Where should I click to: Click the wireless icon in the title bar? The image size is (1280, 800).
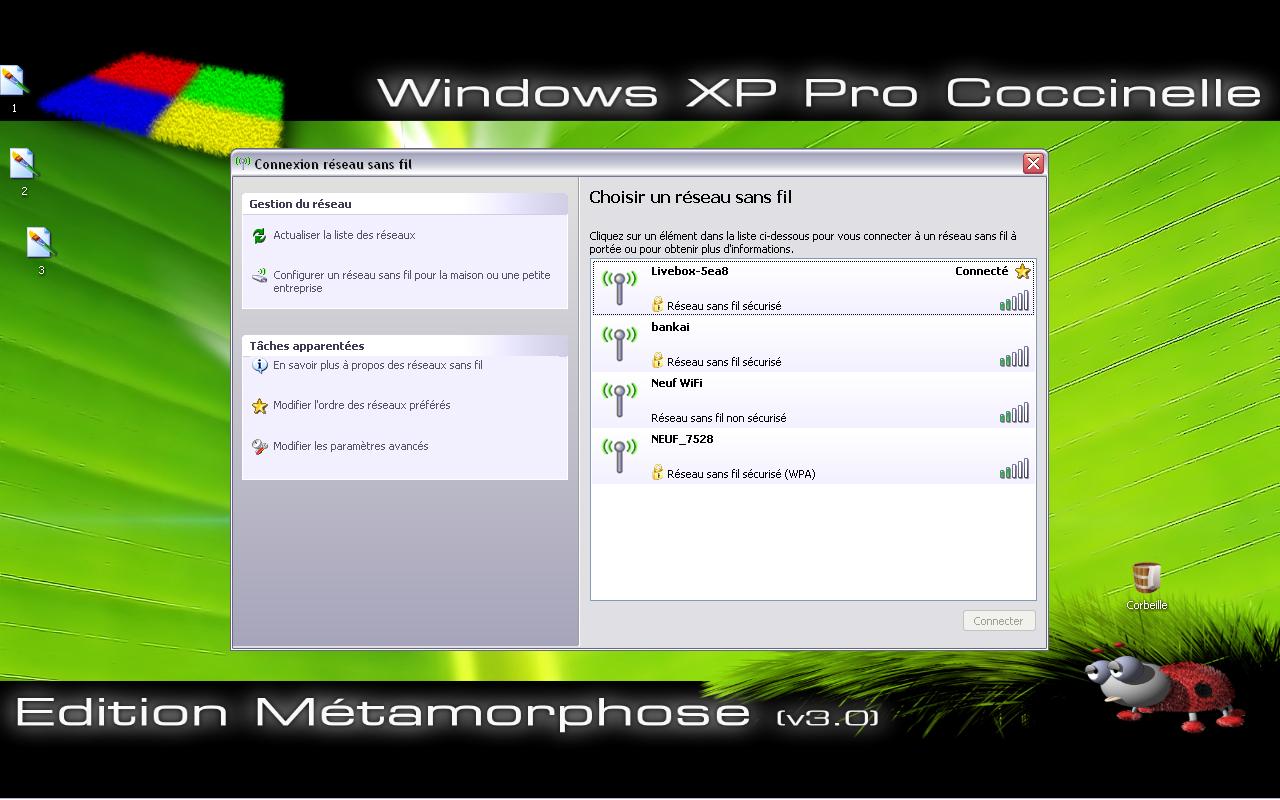(243, 163)
